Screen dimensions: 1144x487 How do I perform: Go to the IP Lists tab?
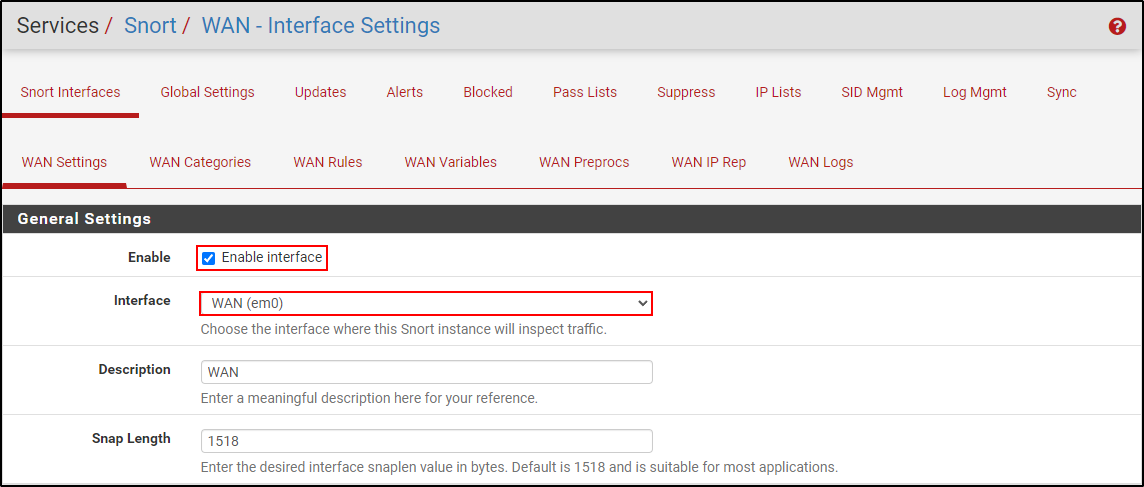tap(778, 92)
